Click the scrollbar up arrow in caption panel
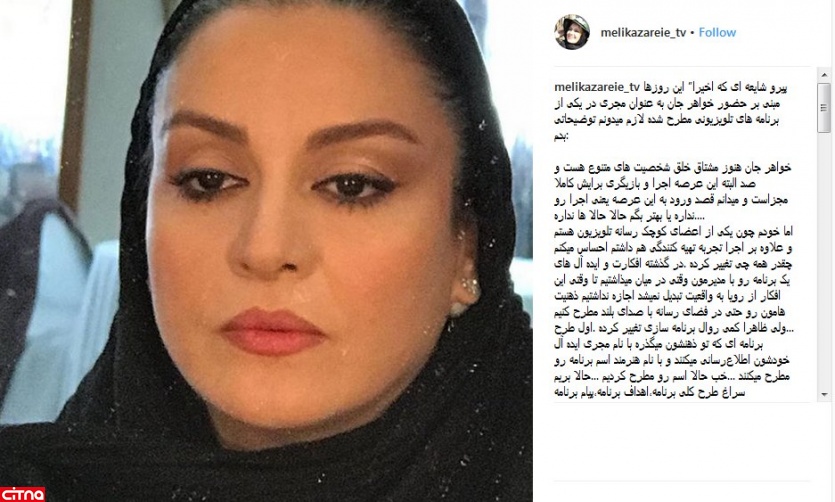Screen dimensions: 835x502 click(825, 75)
